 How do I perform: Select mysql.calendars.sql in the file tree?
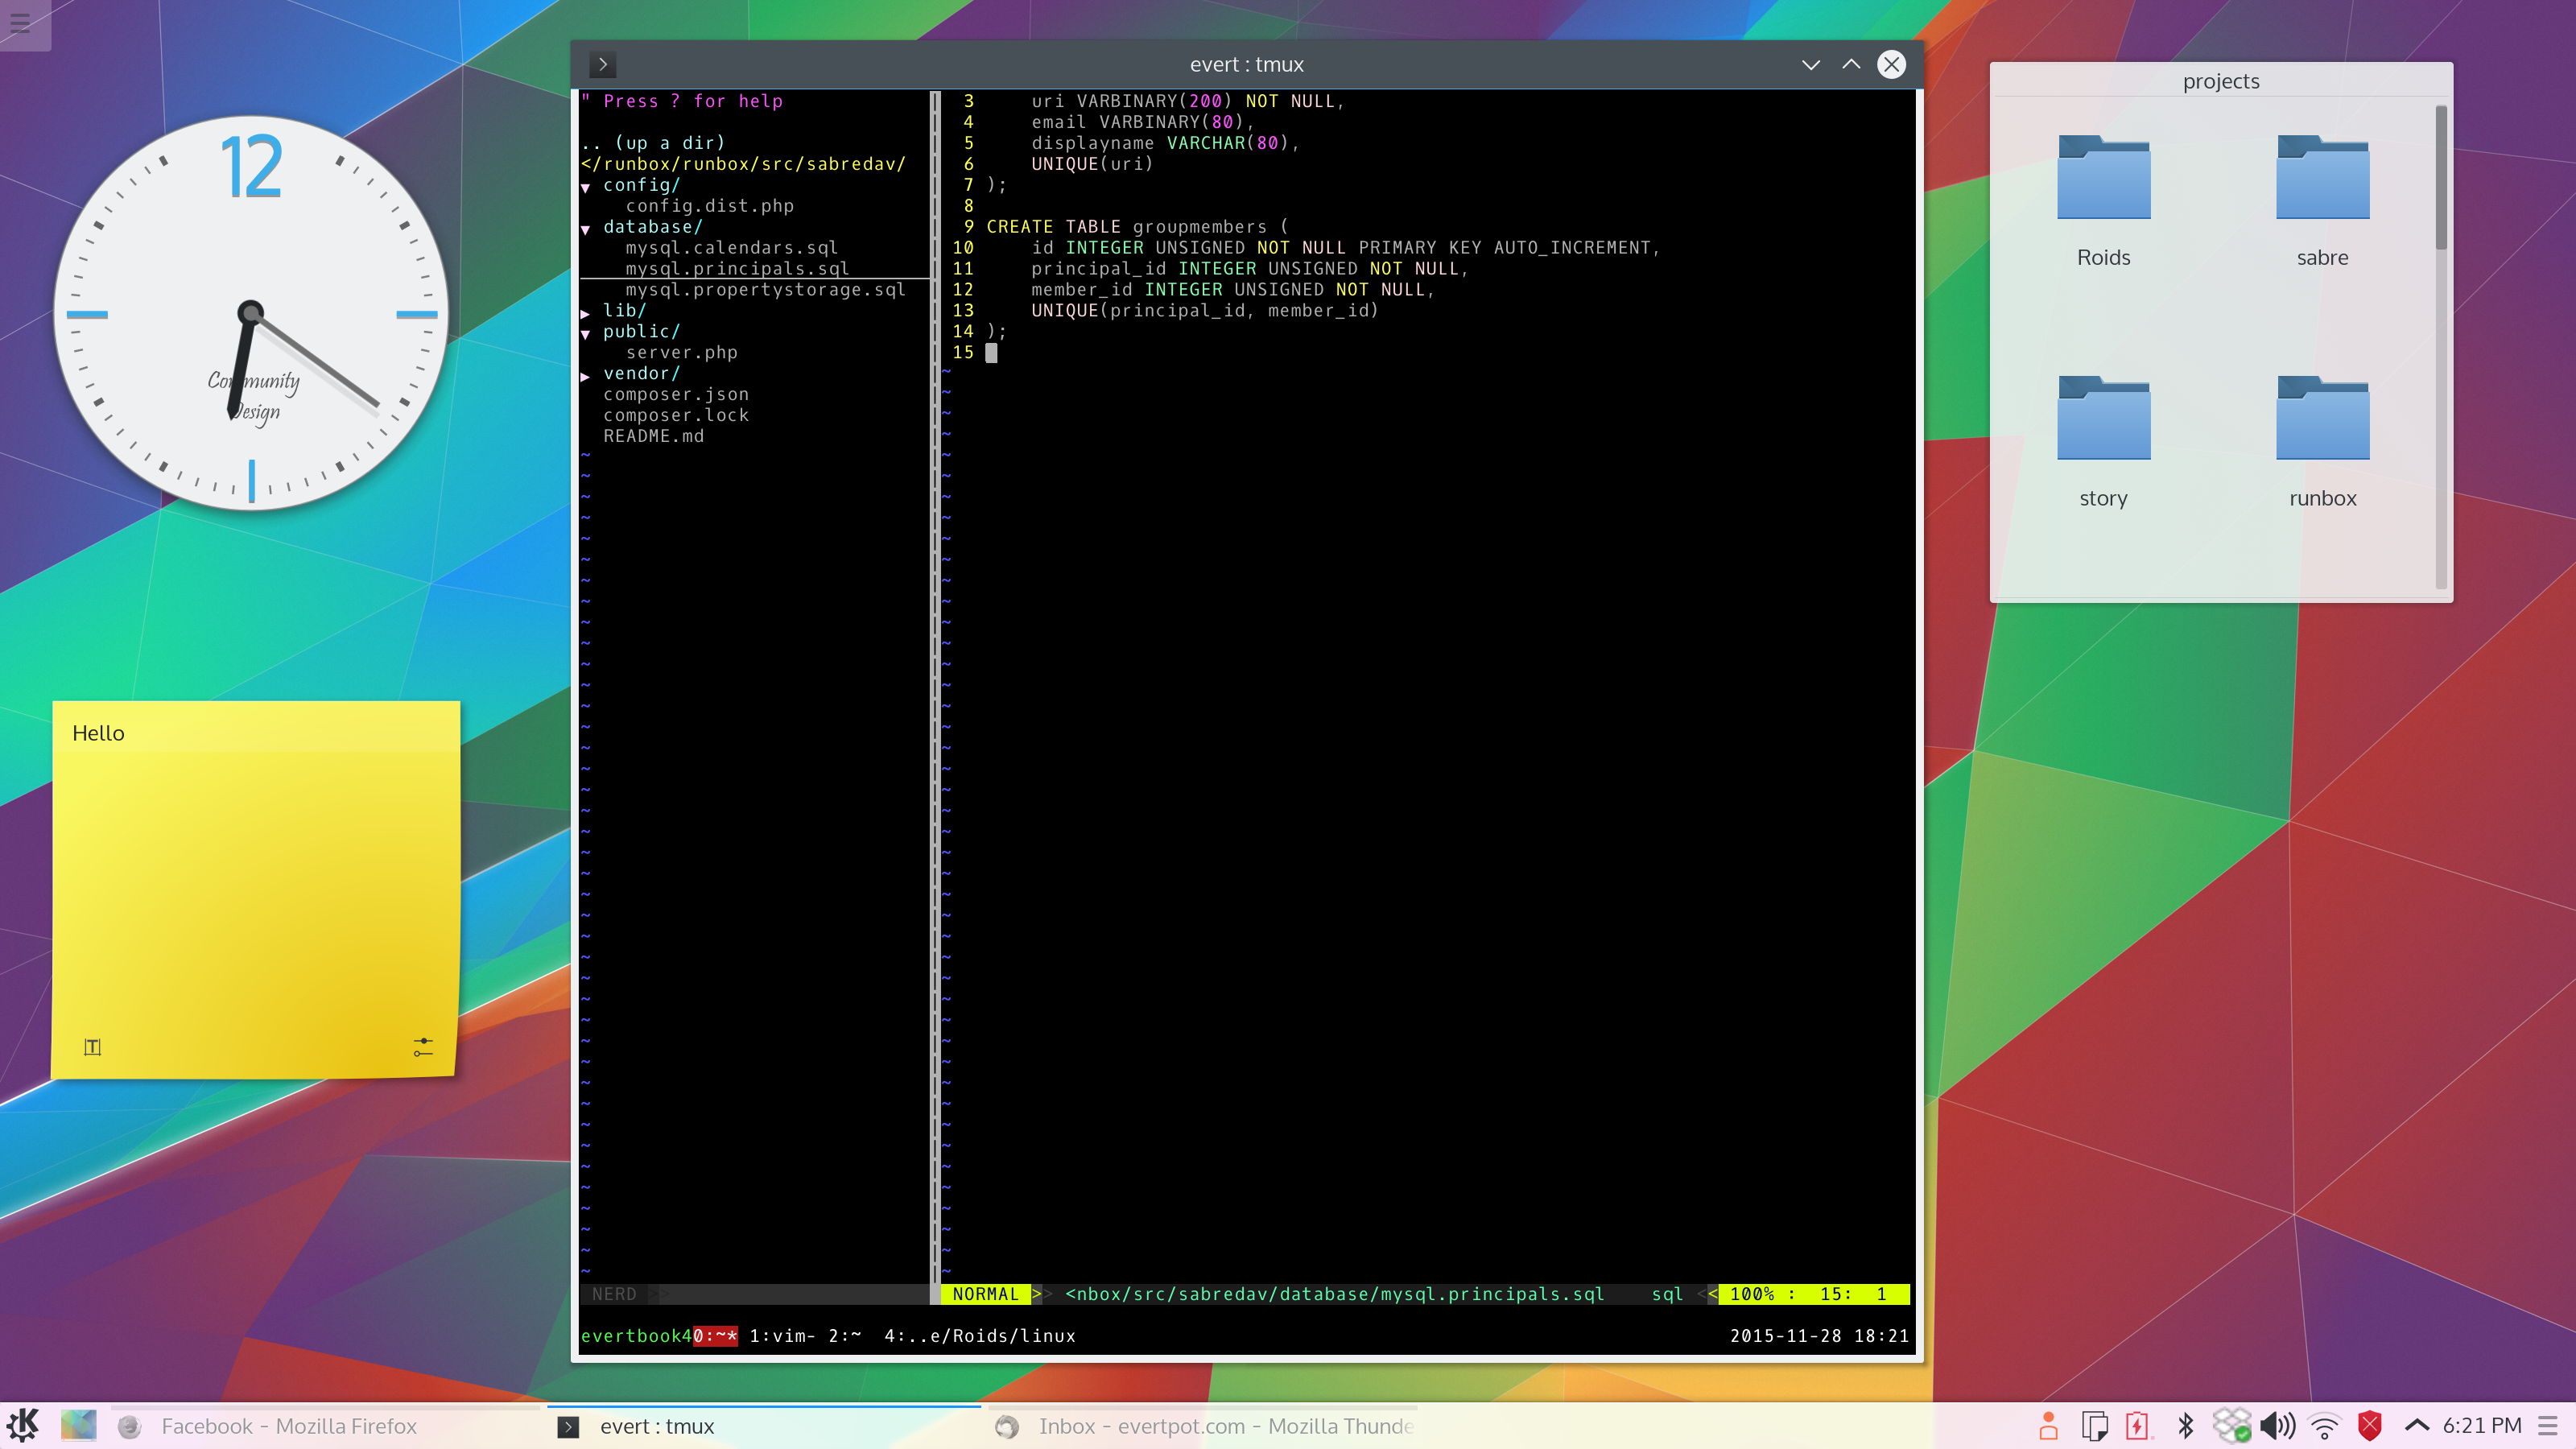731,248
